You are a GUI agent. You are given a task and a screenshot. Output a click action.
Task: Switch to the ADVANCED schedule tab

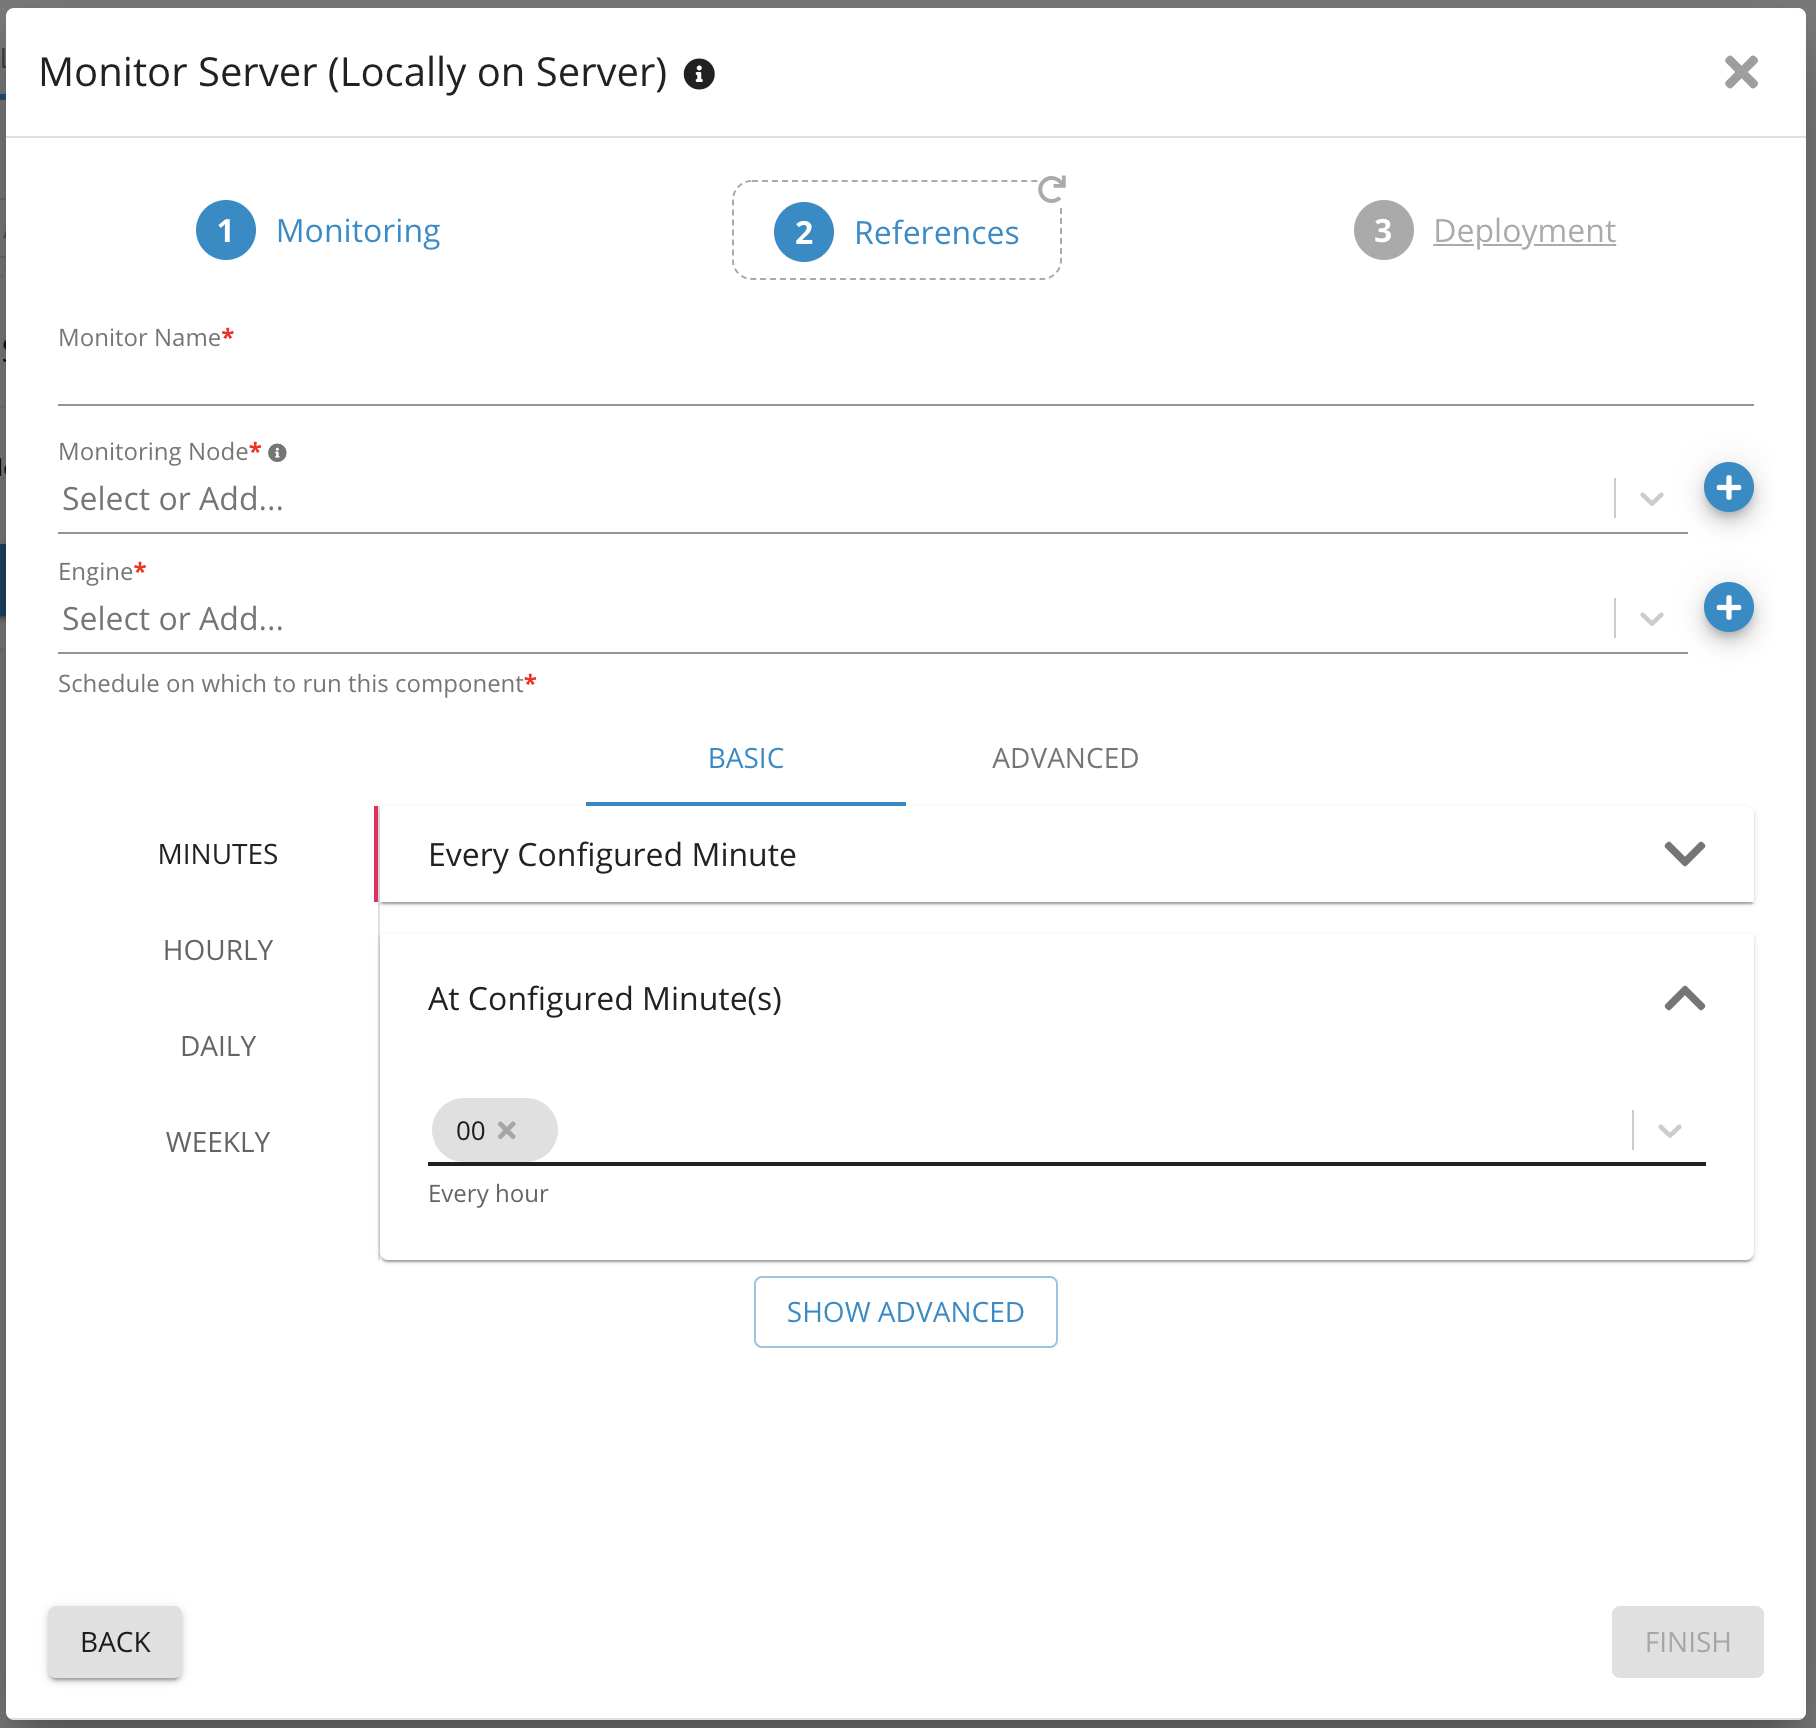1065,758
